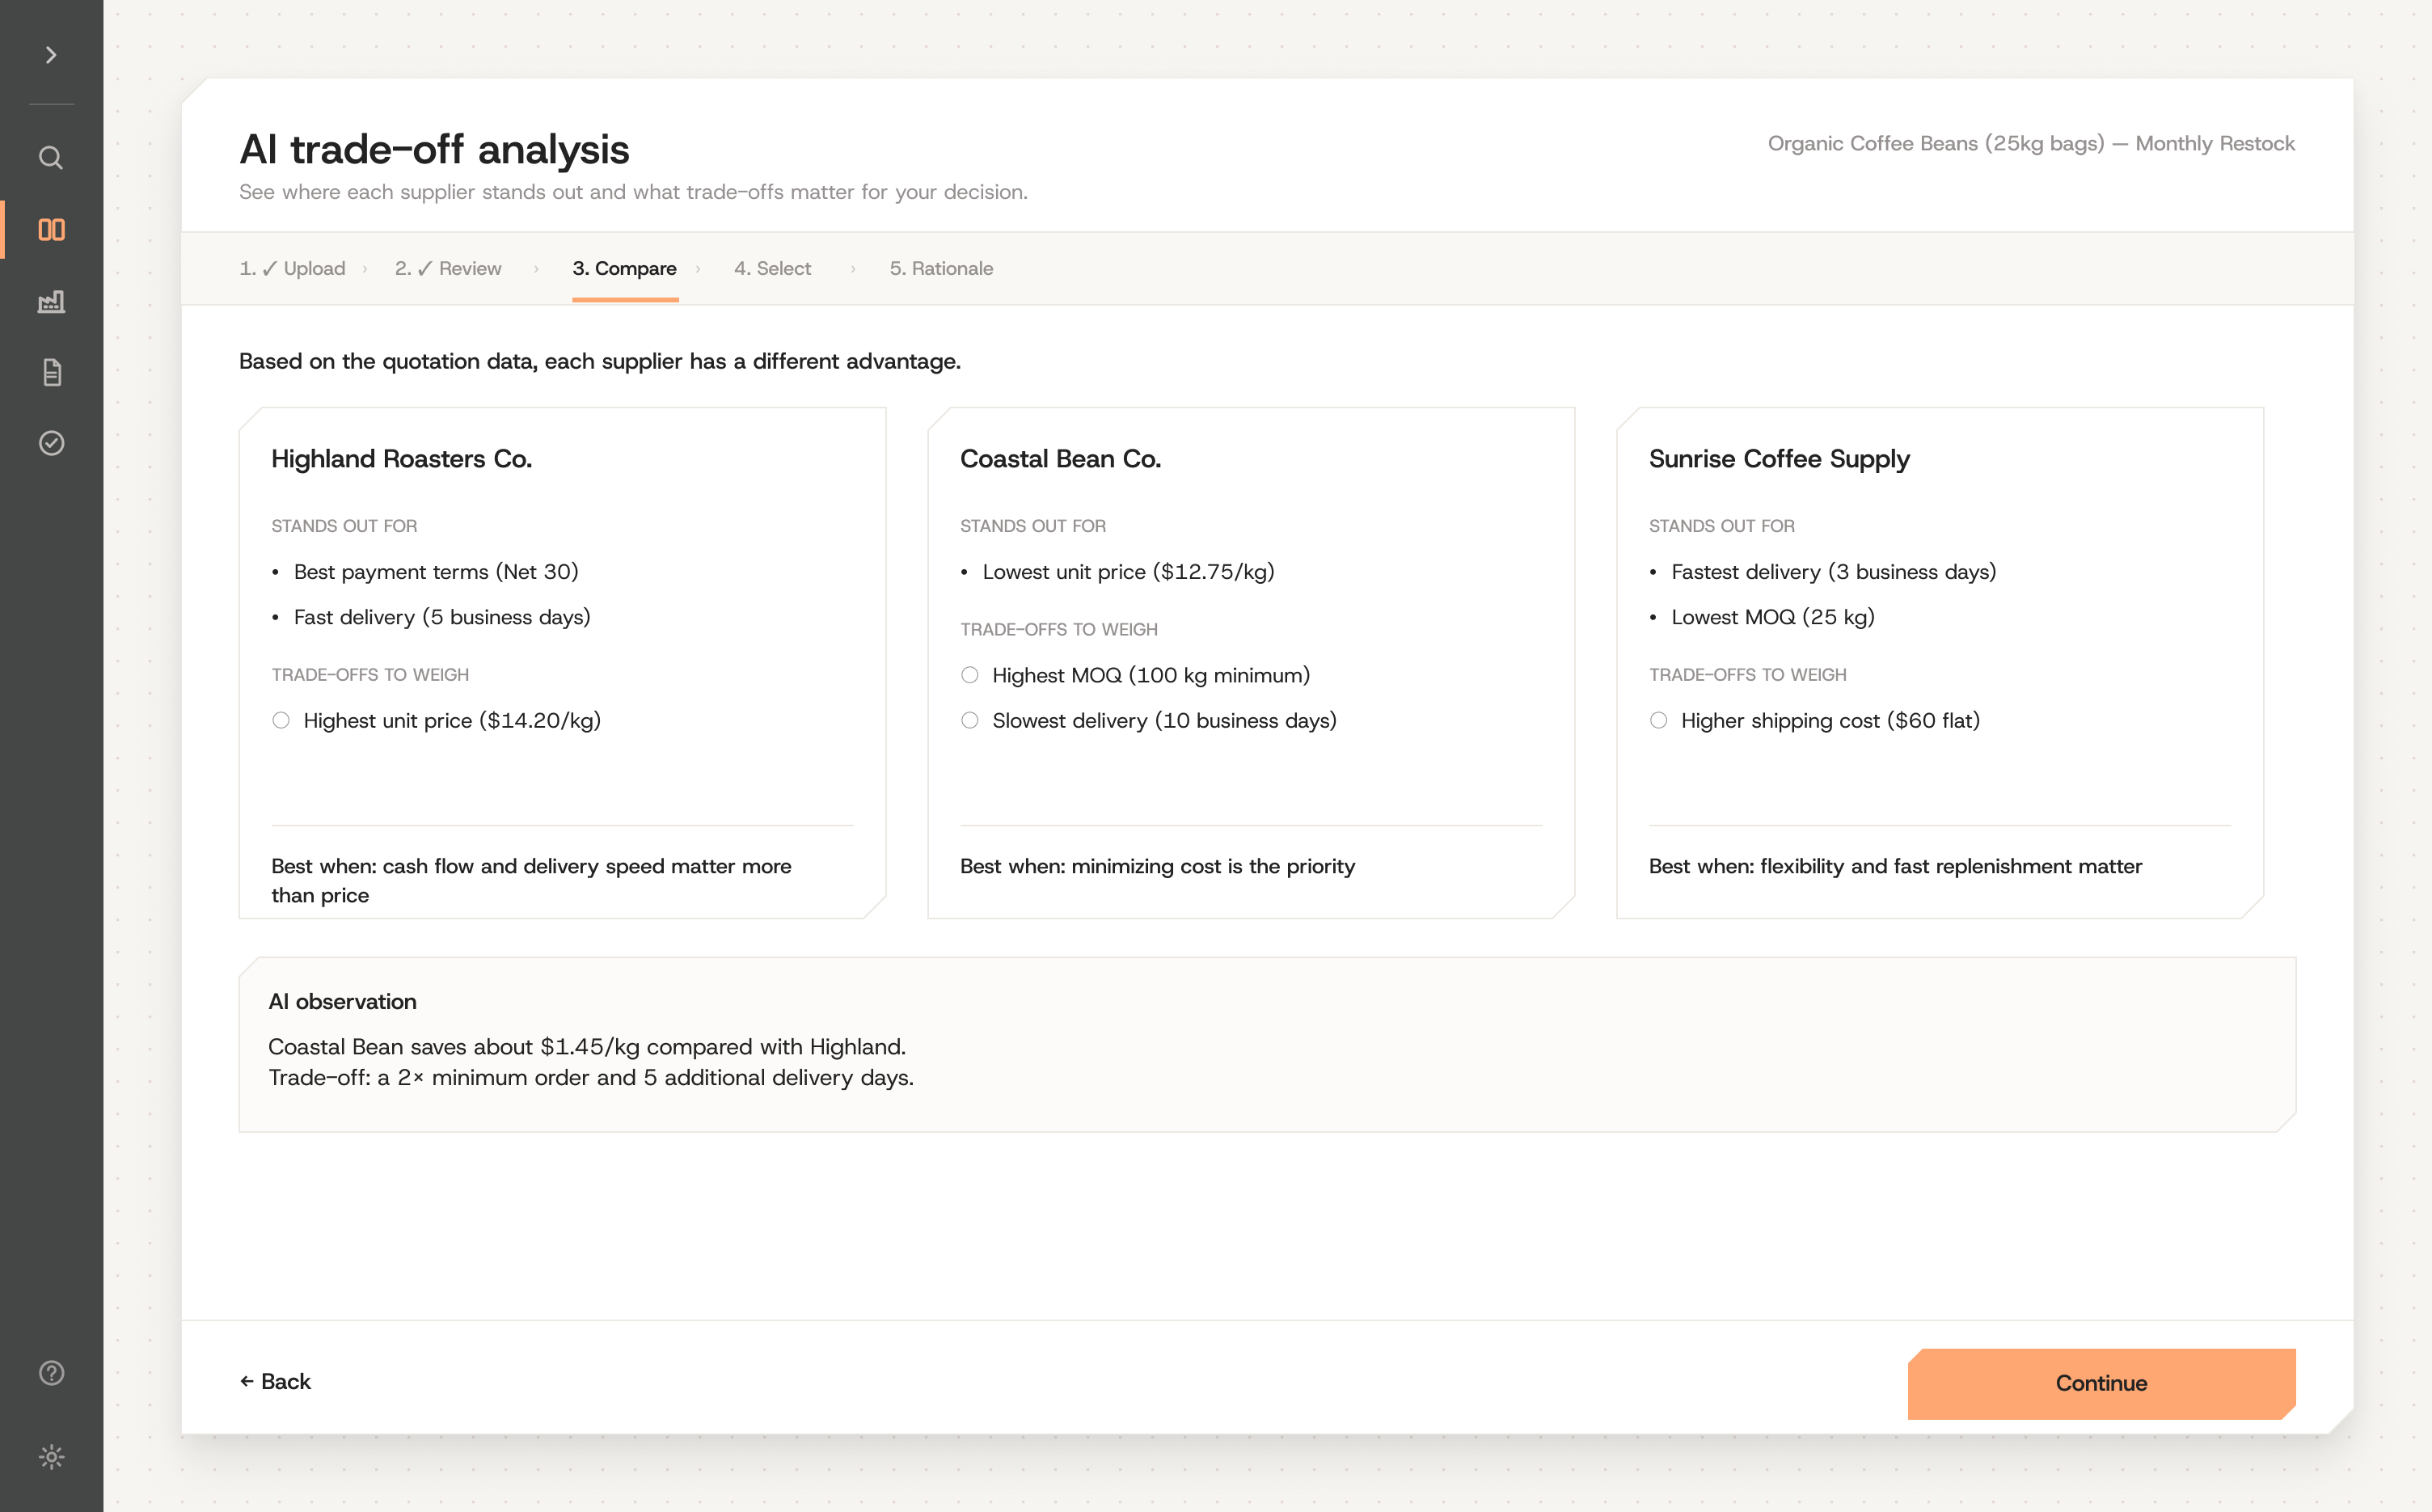Click the Organic Coffee Beans Monthly Restock label

[2031, 143]
